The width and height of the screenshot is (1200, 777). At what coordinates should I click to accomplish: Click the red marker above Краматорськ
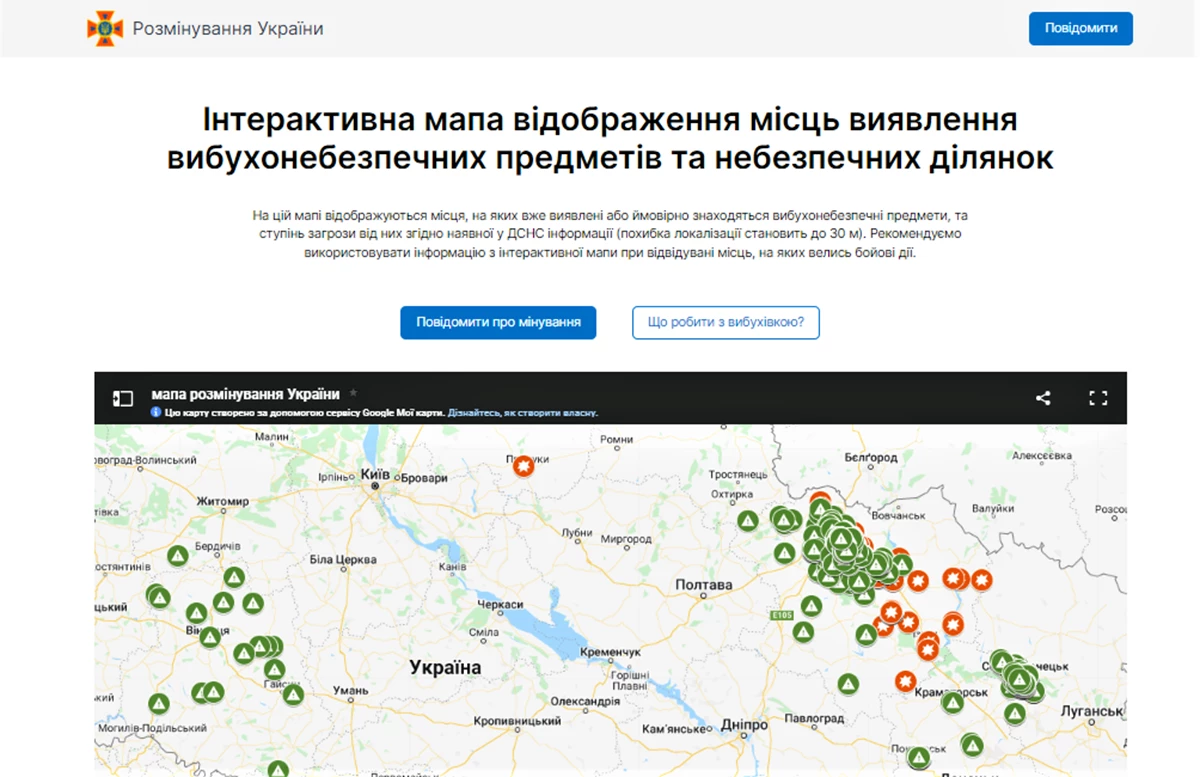click(905, 681)
